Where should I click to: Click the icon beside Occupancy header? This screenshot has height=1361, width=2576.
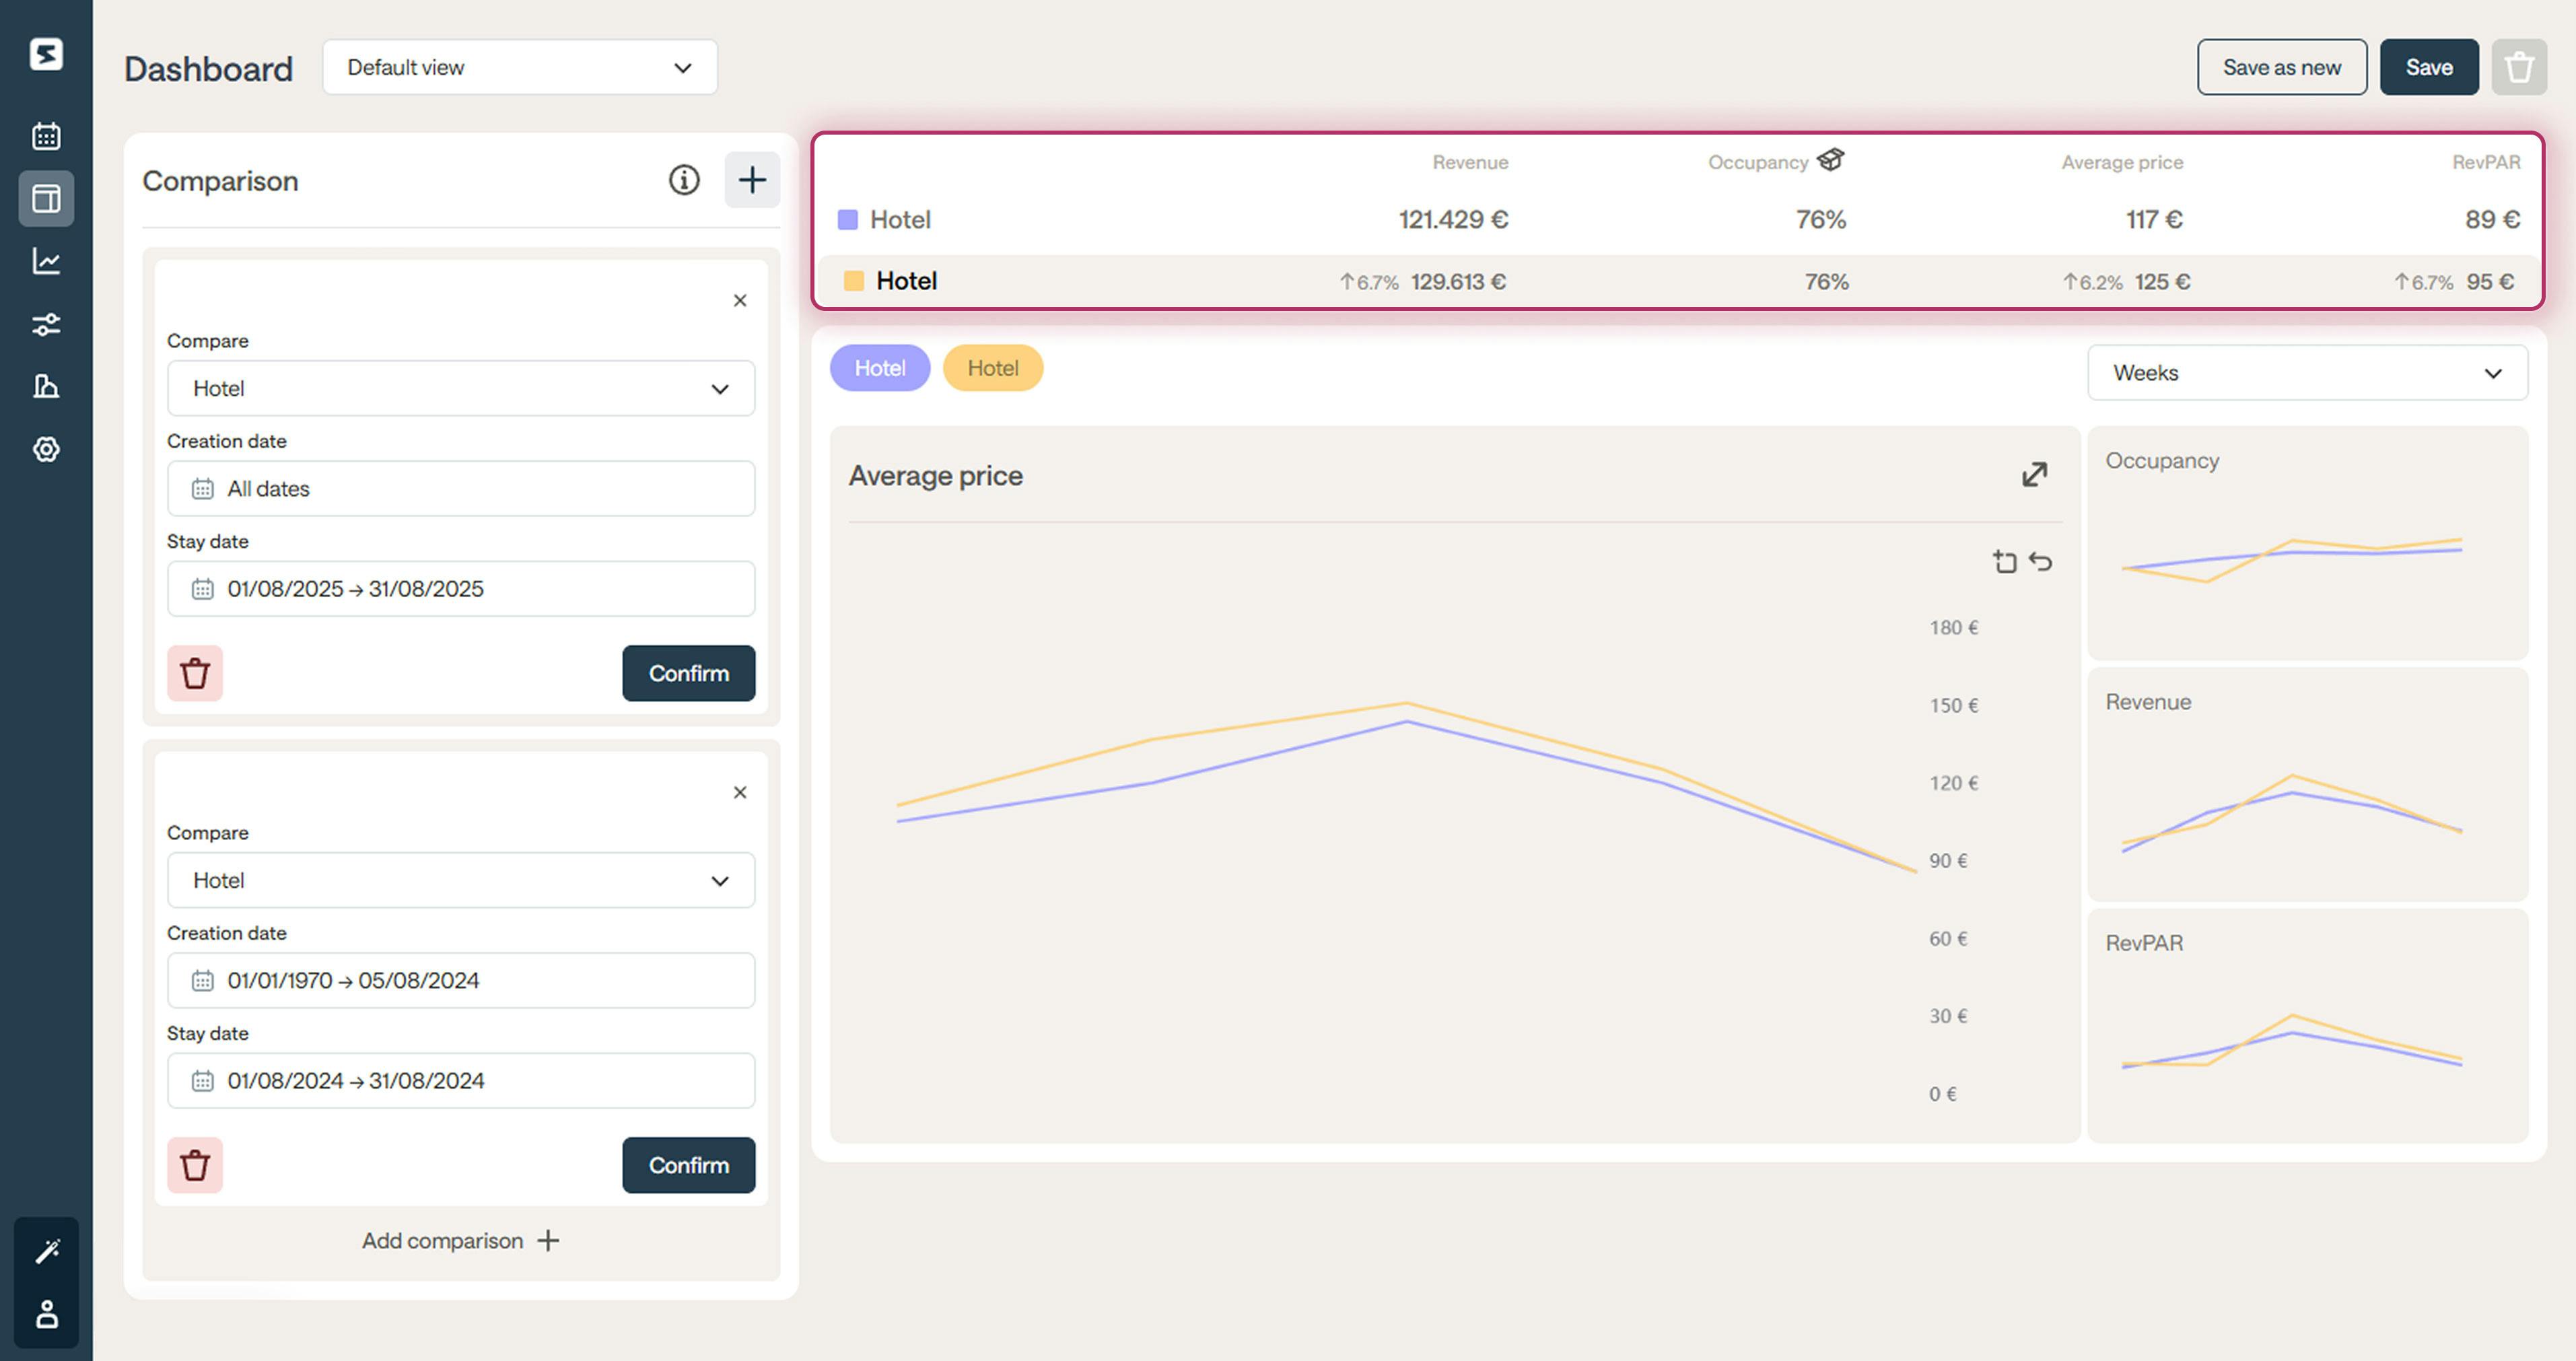coord(1831,160)
